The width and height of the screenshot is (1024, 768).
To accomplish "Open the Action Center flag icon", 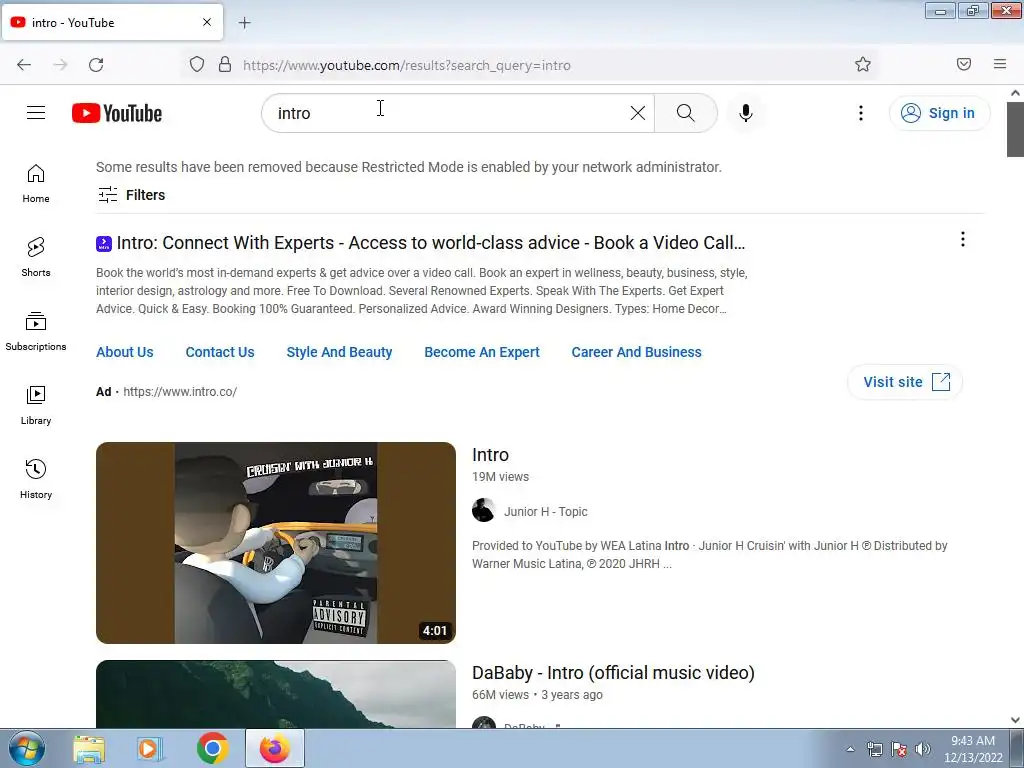I will tap(899, 749).
